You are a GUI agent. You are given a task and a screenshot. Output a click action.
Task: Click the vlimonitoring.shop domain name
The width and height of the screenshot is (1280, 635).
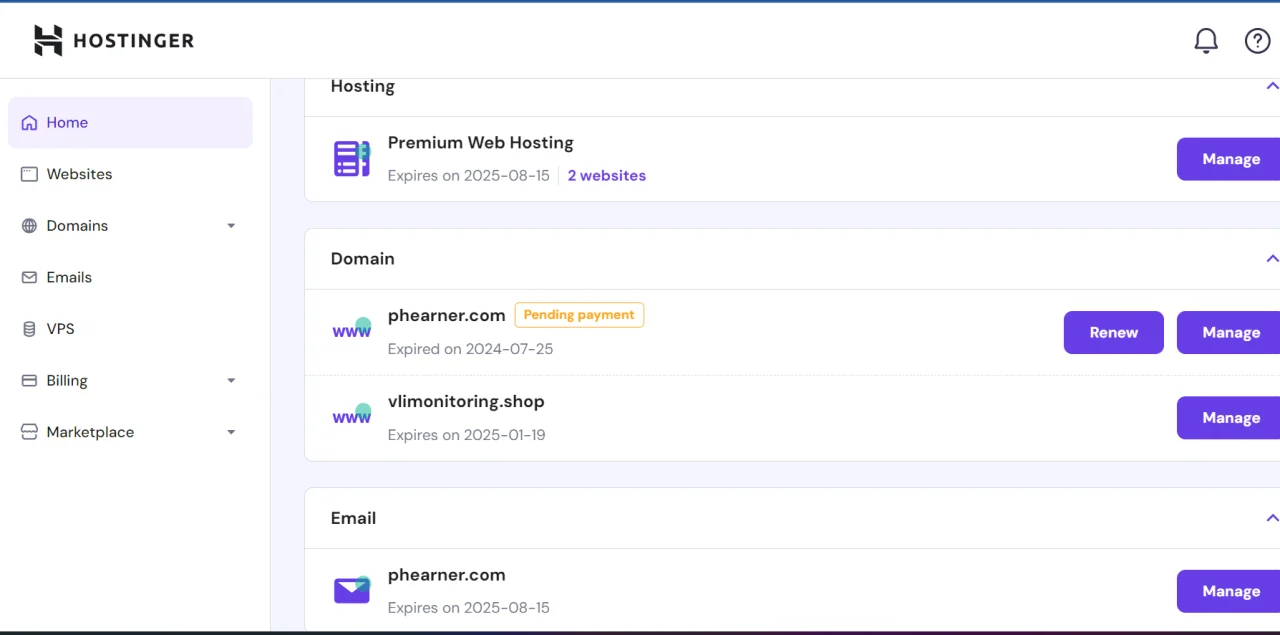(x=466, y=402)
